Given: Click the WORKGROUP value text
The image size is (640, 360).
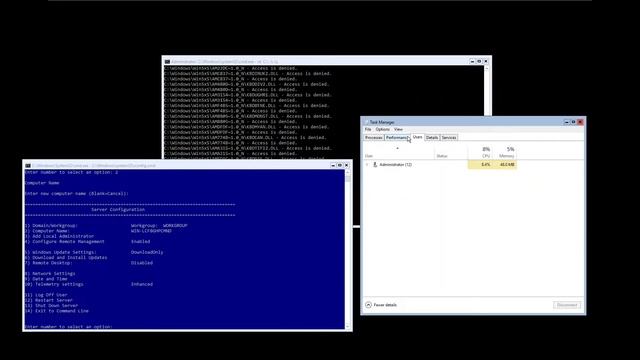Looking at the screenshot, I should 175,225.
